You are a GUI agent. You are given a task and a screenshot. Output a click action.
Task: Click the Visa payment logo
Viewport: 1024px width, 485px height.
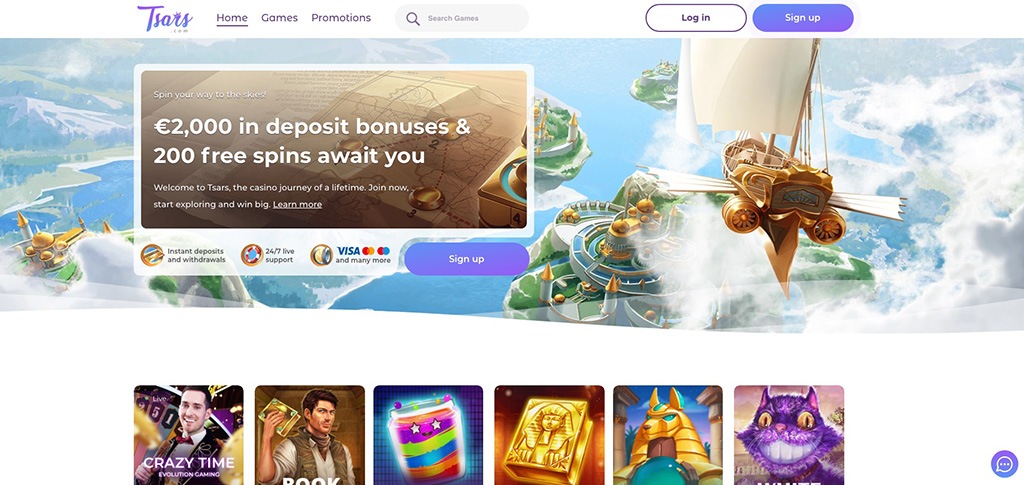pyautogui.click(x=349, y=251)
